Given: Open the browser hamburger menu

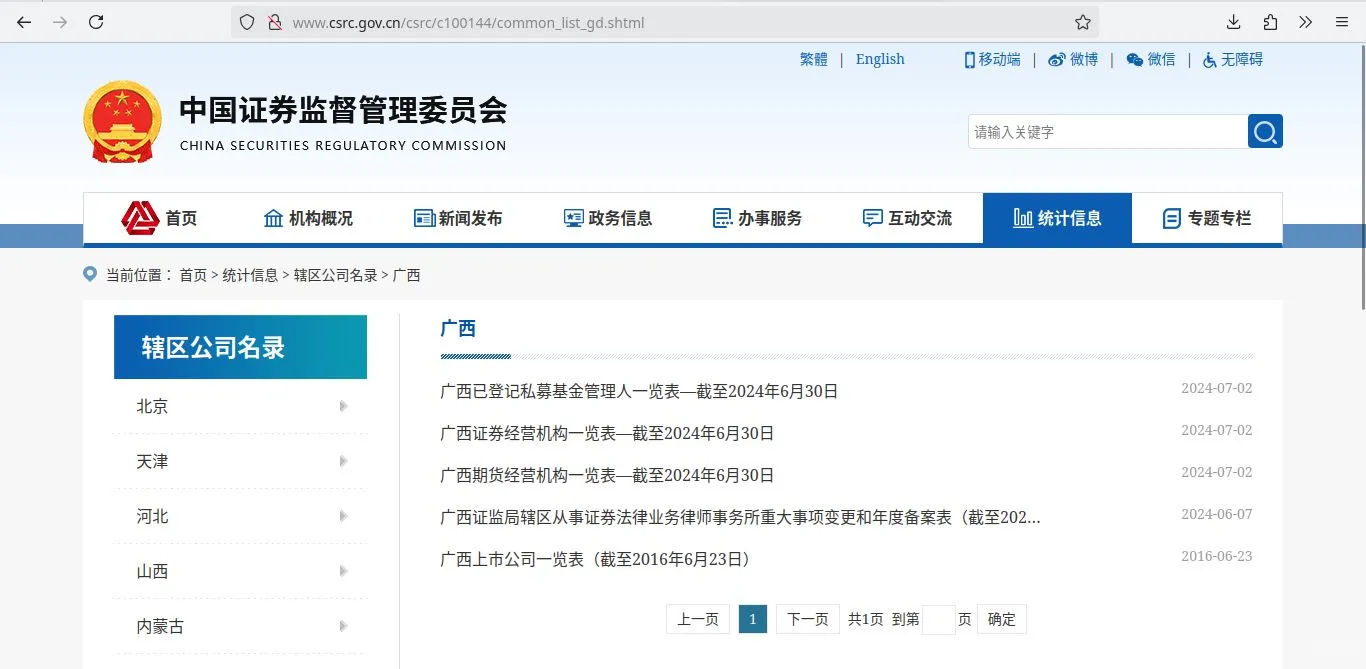Looking at the screenshot, I should pos(1340,21).
